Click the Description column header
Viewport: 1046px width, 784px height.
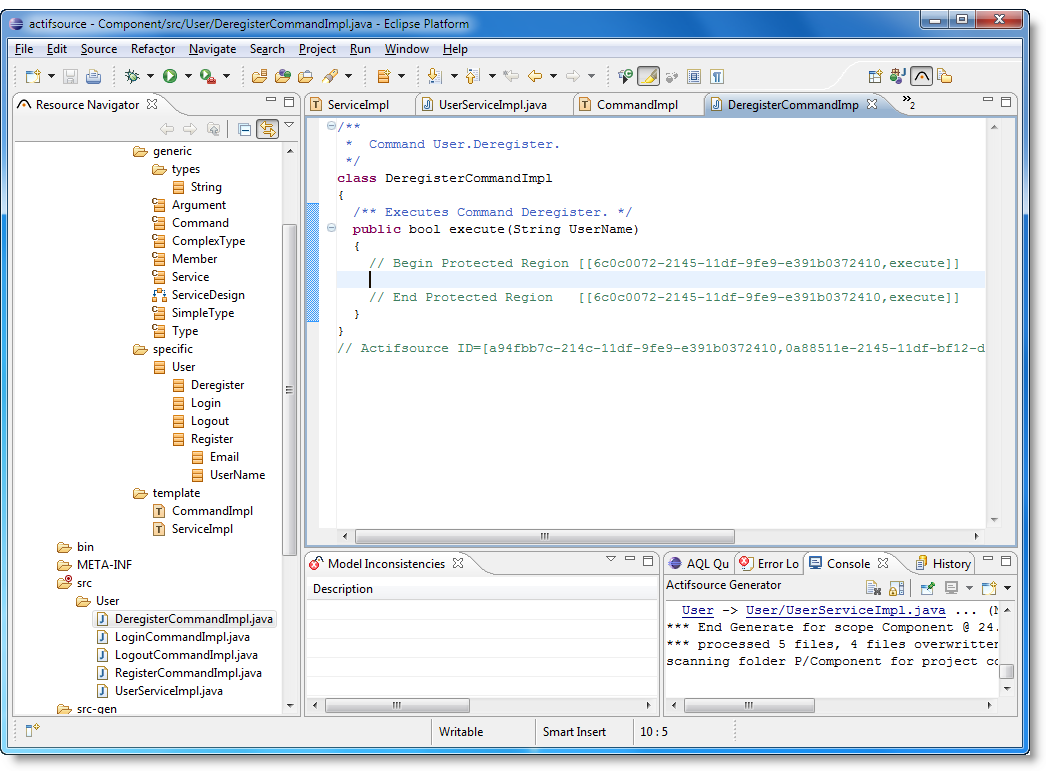343,589
